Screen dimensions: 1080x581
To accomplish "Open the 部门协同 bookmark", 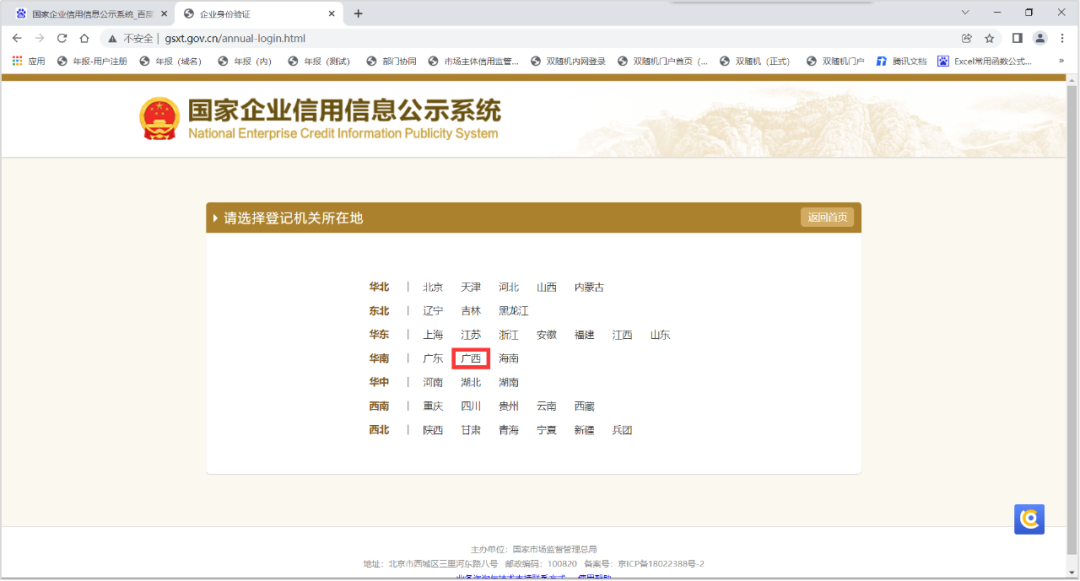I will pyautogui.click(x=391, y=61).
